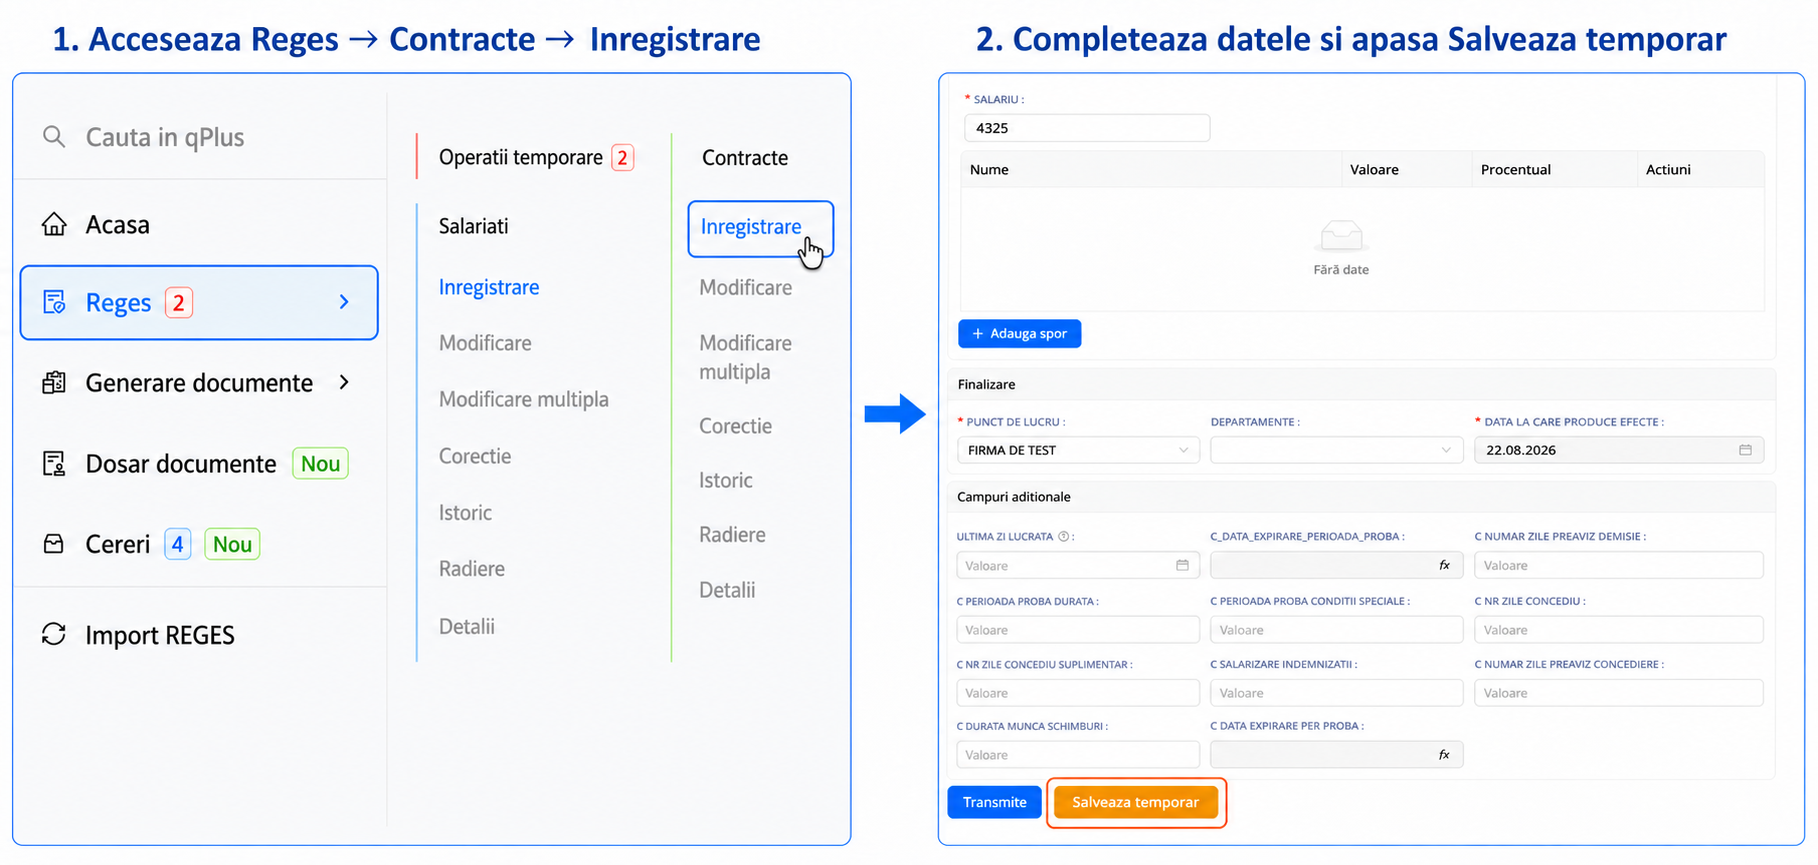Select Radiere under Salariati
This screenshot has height=865, width=1818.
(472, 569)
